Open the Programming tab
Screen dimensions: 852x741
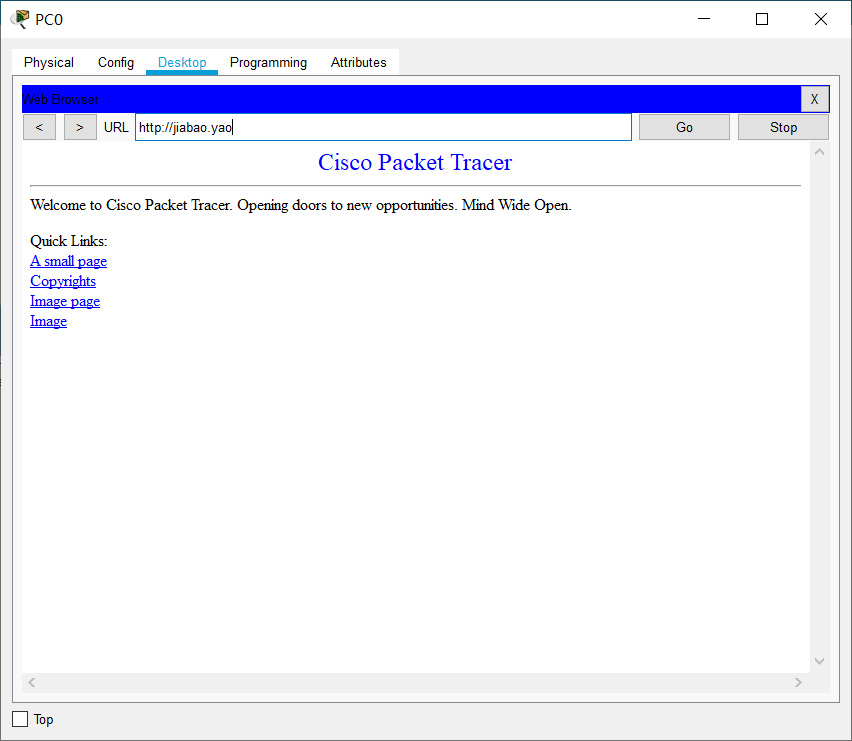[x=268, y=62]
